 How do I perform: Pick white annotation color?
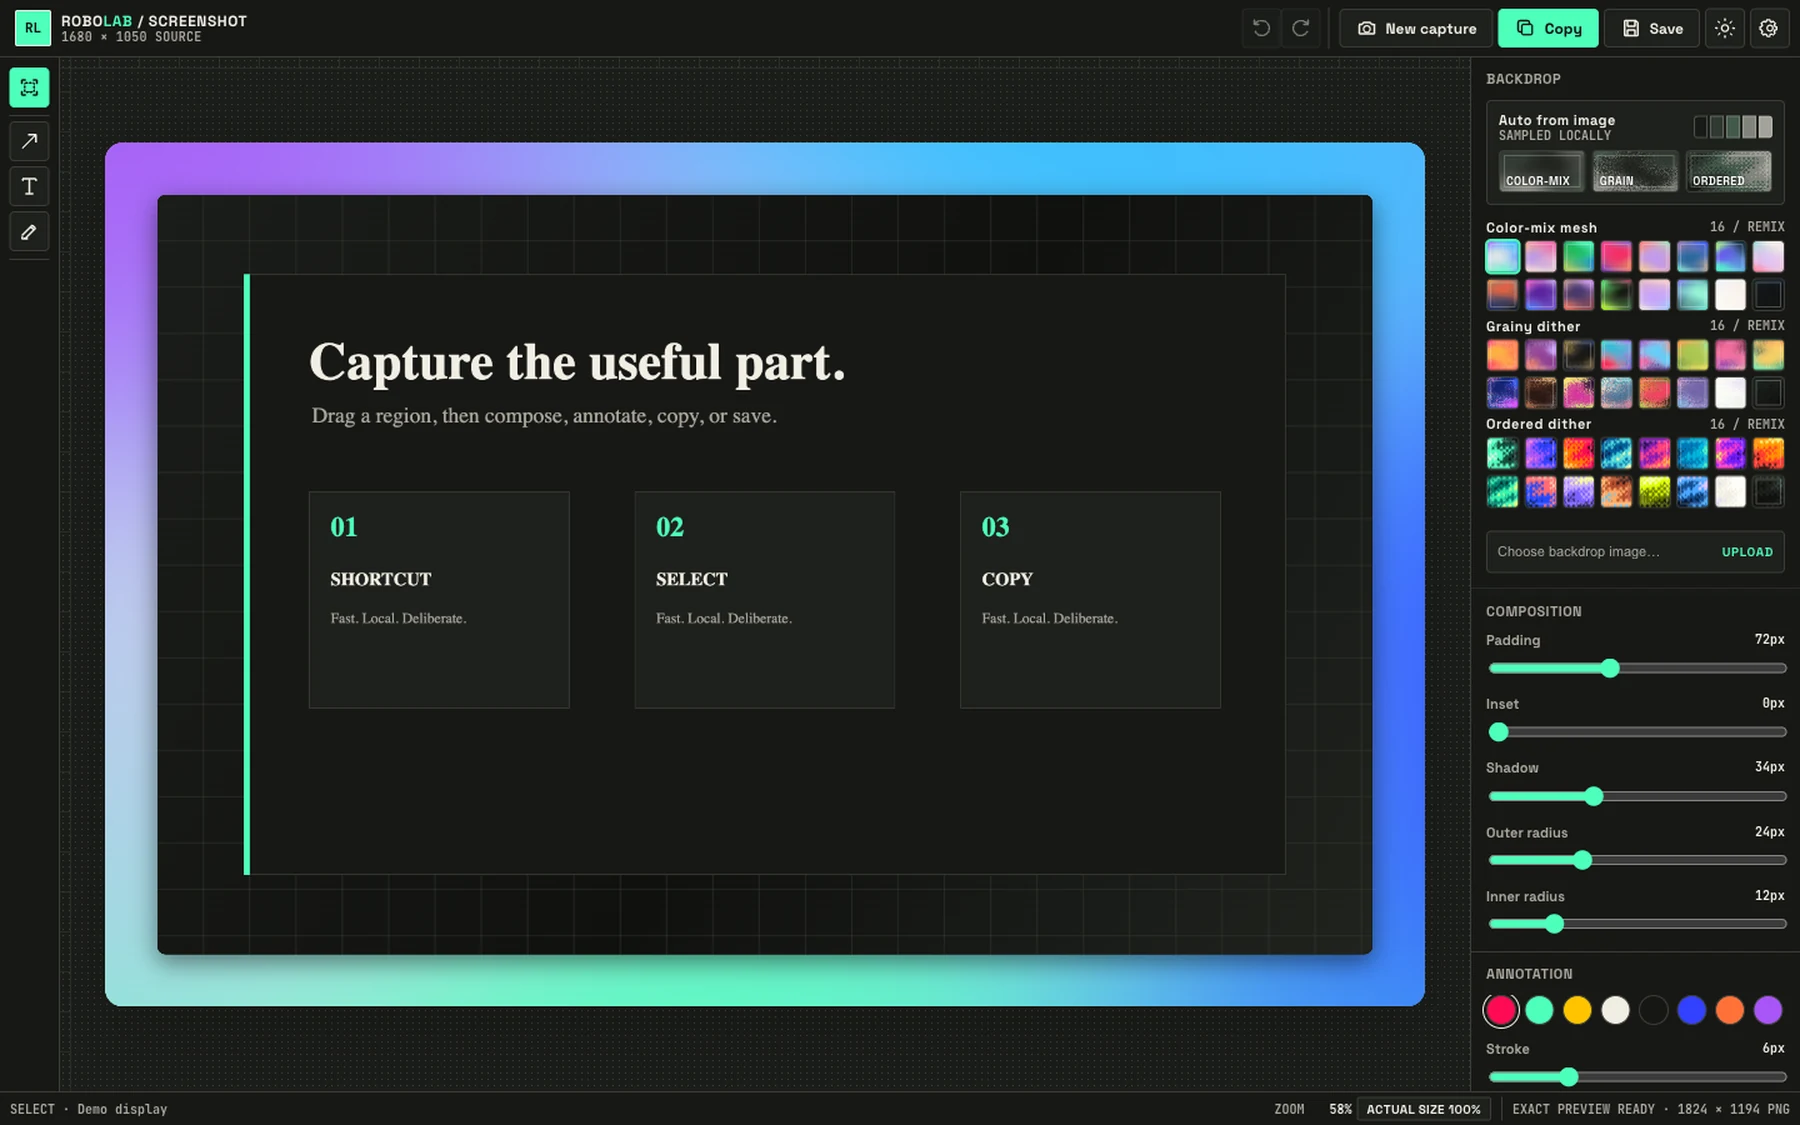point(1615,1010)
